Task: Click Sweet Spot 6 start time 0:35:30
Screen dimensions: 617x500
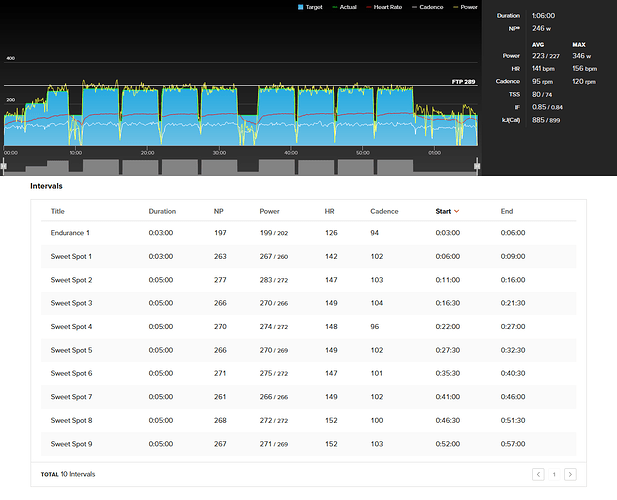Action: coord(448,373)
